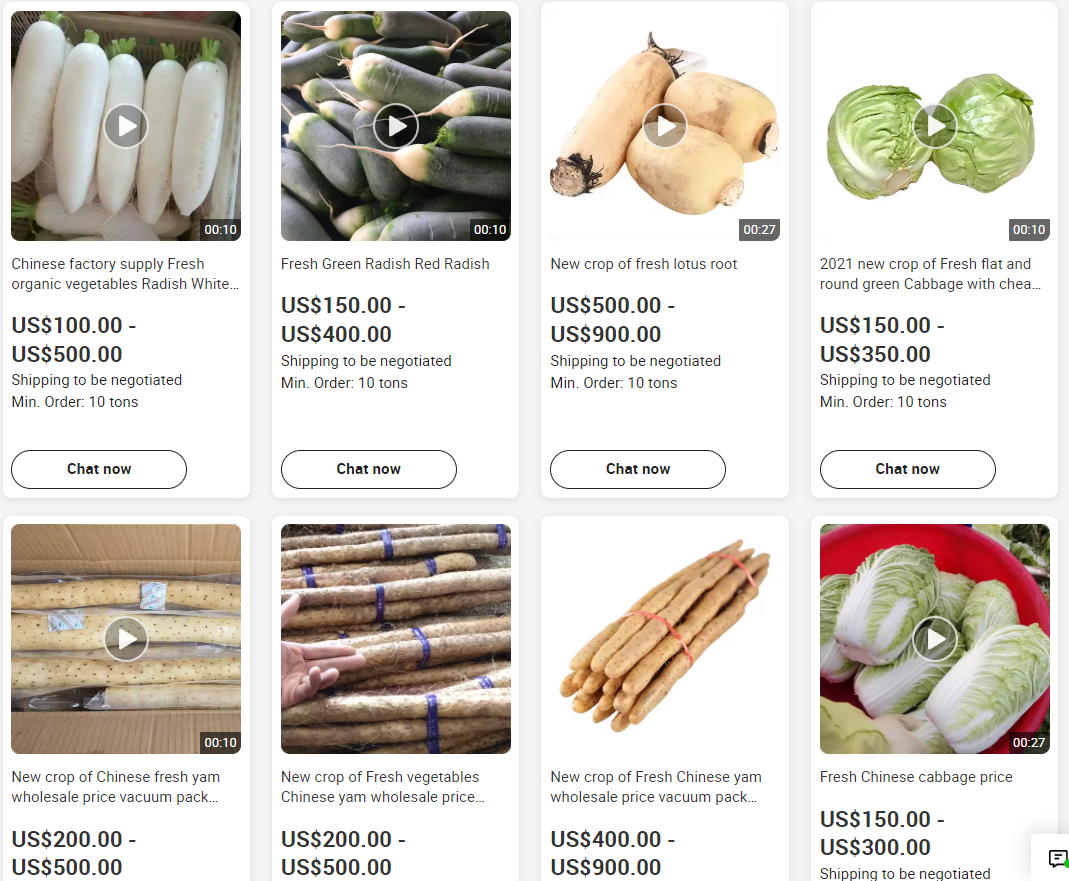Click Chat now under white radish listing
Image resolution: width=1069 pixels, height=881 pixels.
pyautogui.click(x=99, y=469)
